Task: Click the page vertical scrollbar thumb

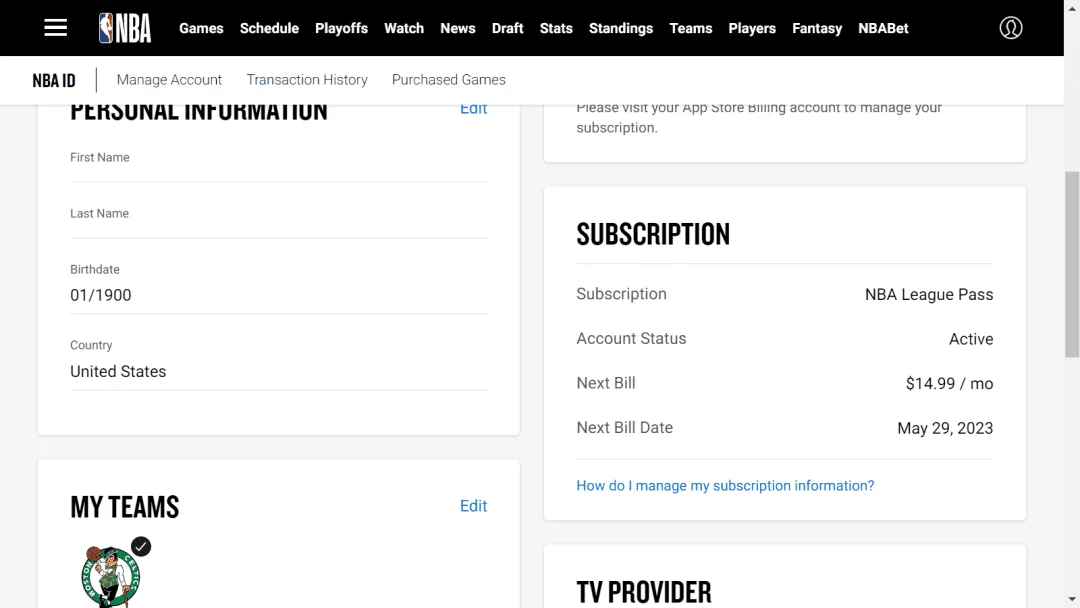Action: [1072, 264]
